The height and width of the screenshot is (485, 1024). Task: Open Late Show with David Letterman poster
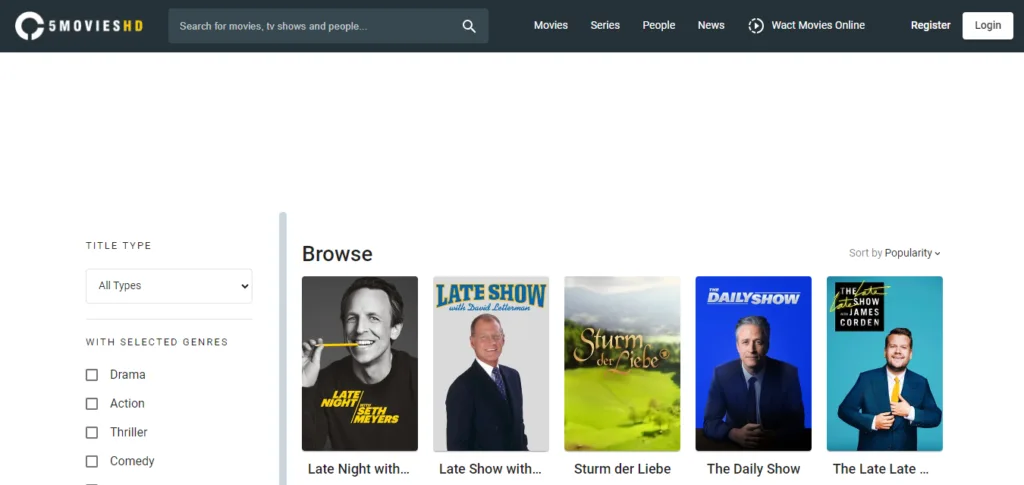(491, 364)
